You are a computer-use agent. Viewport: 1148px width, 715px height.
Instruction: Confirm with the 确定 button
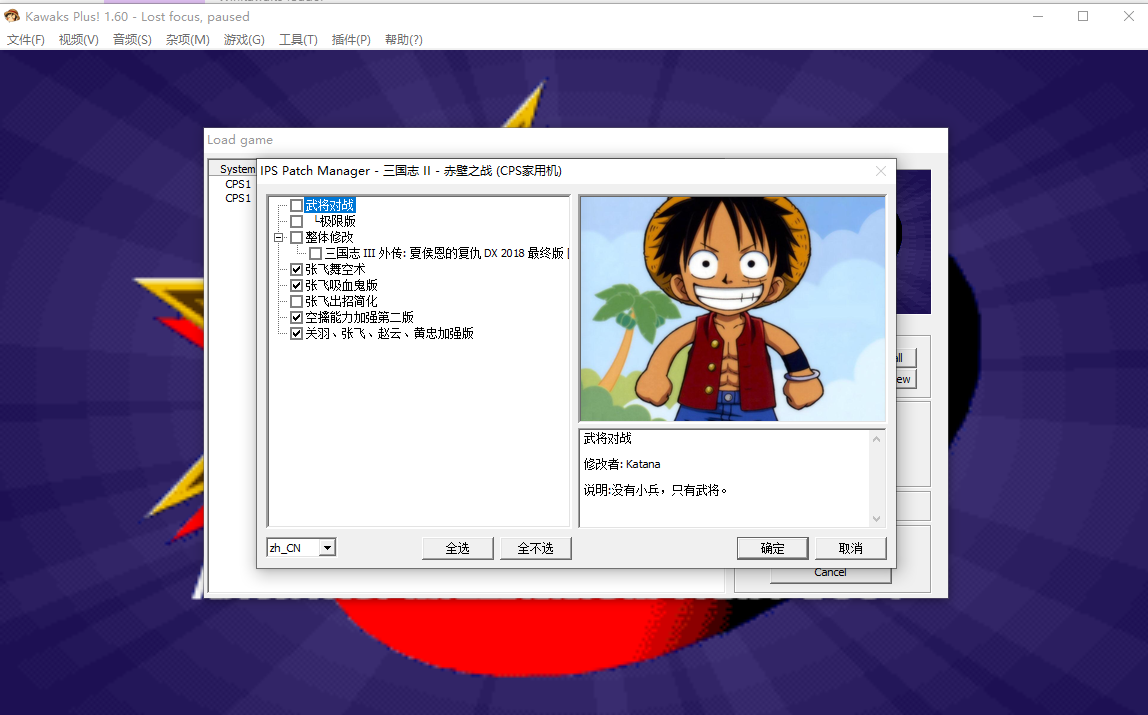coord(772,548)
